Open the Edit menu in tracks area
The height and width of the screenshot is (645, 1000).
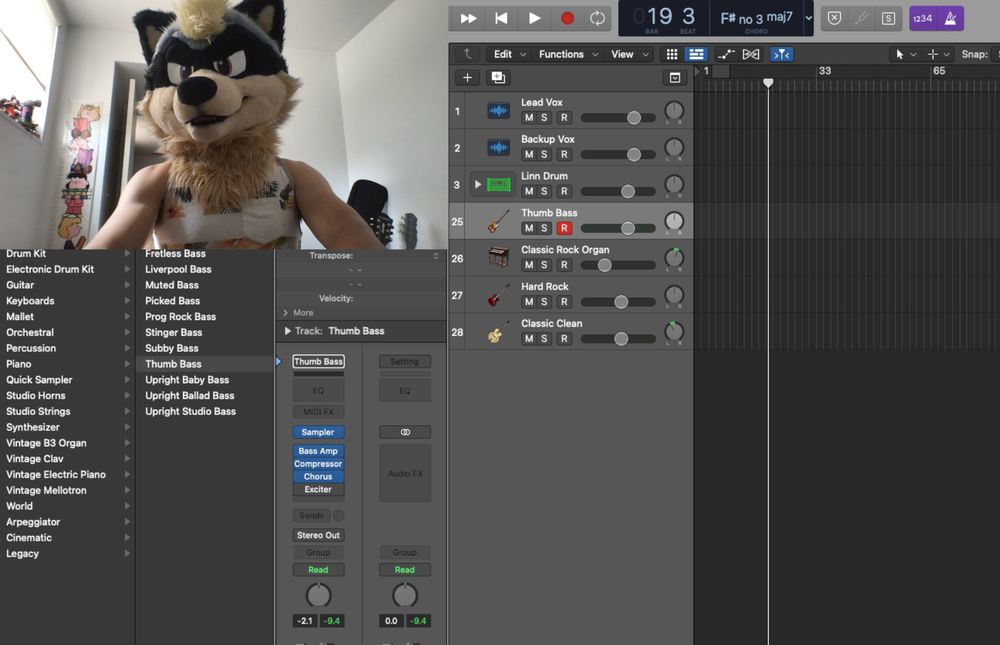pos(509,54)
